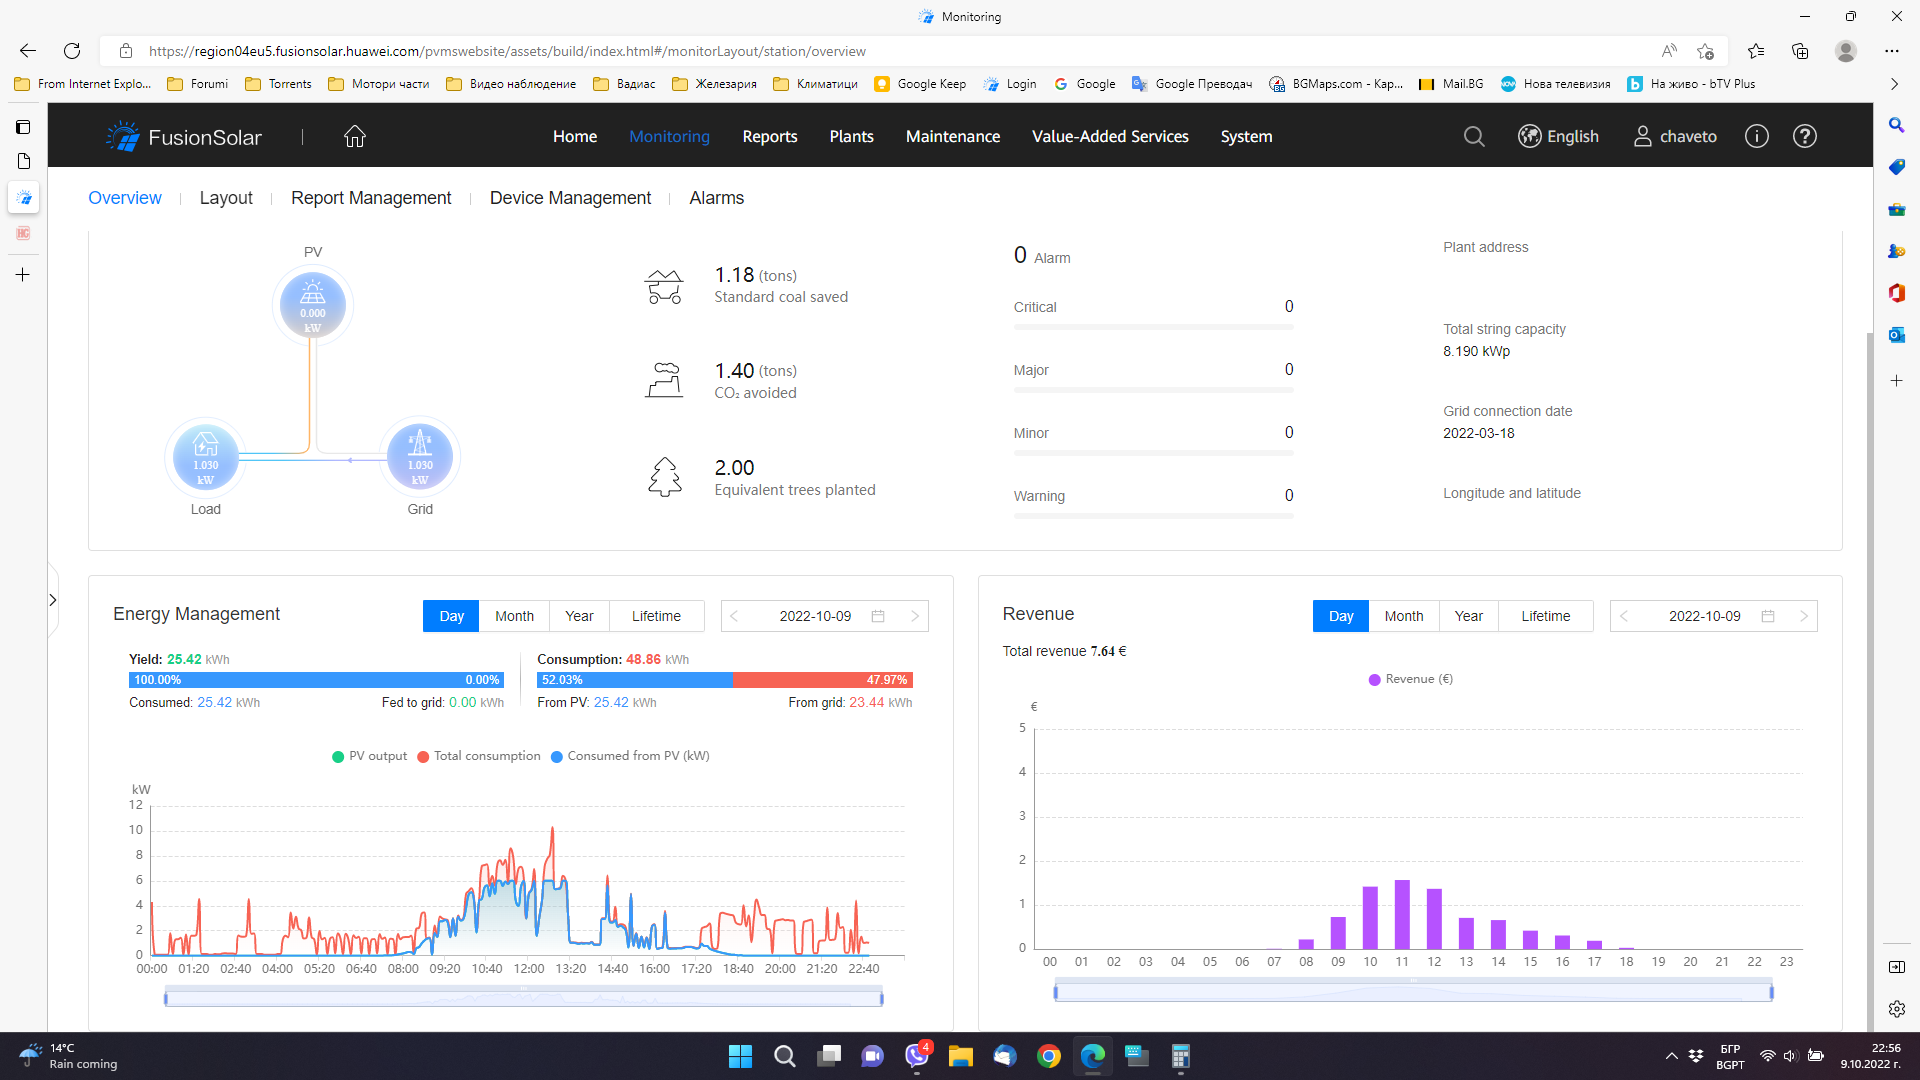Go to previous day in Revenue date picker
This screenshot has width=1920, height=1080.
(x=1624, y=616)
